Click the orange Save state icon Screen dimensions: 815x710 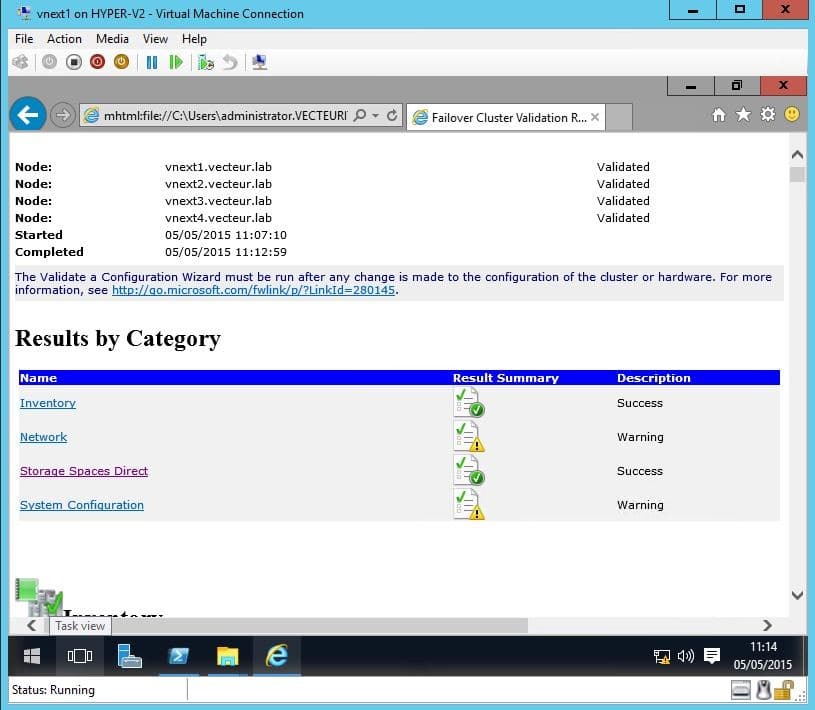(x=121, y=62)
